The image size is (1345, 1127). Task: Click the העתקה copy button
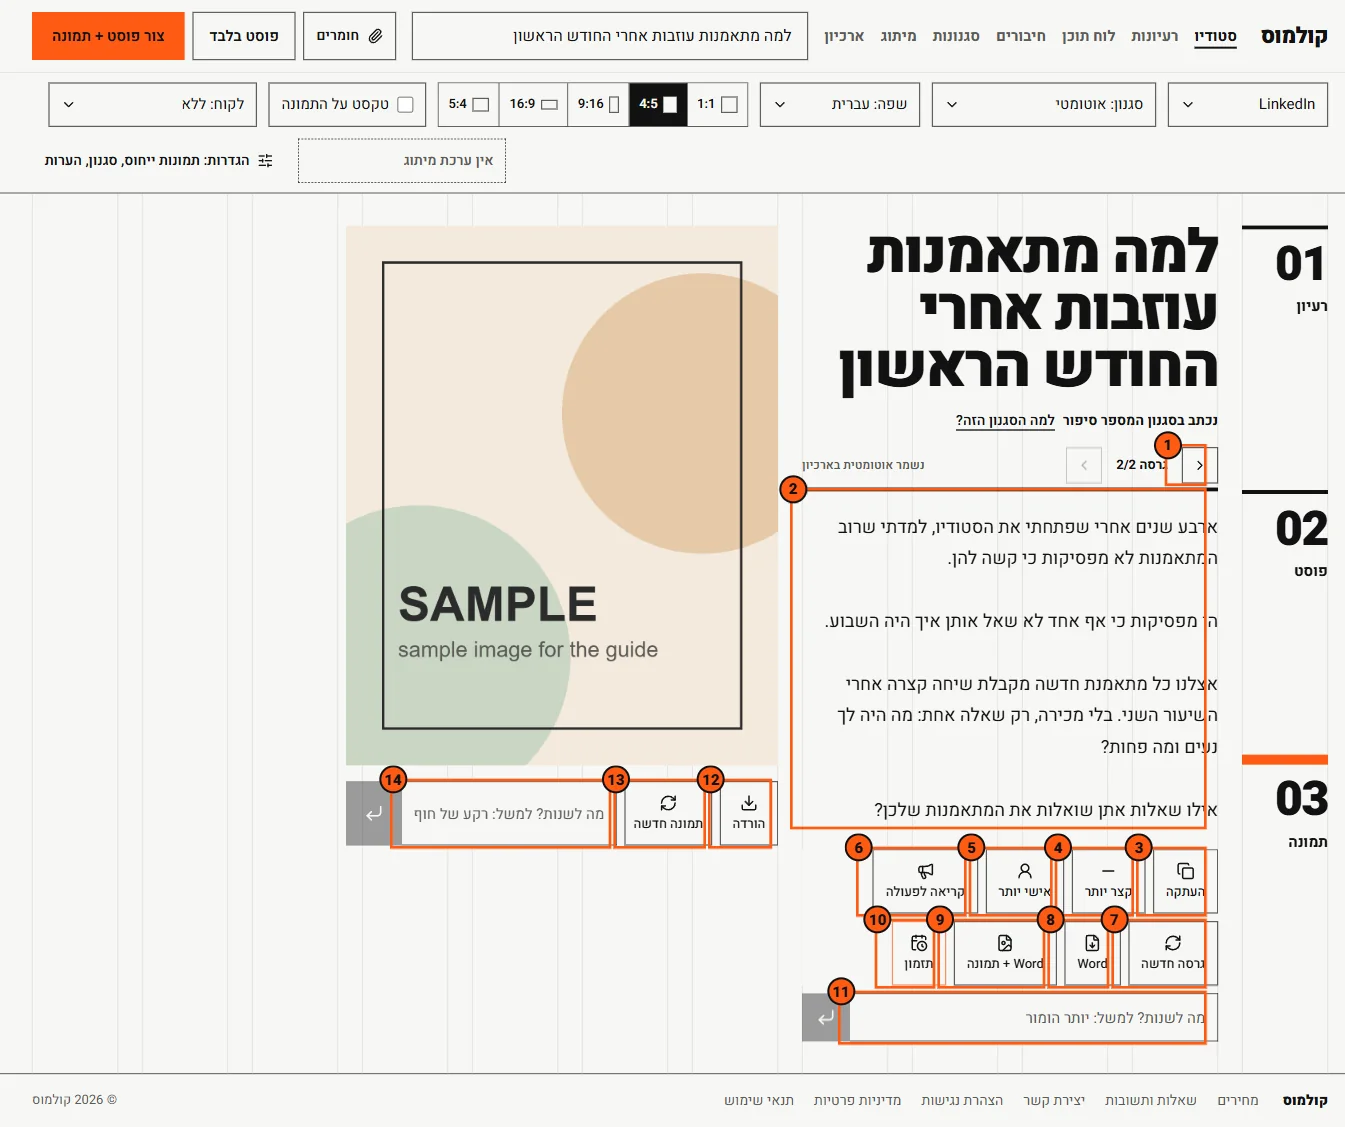point(1185,880)
